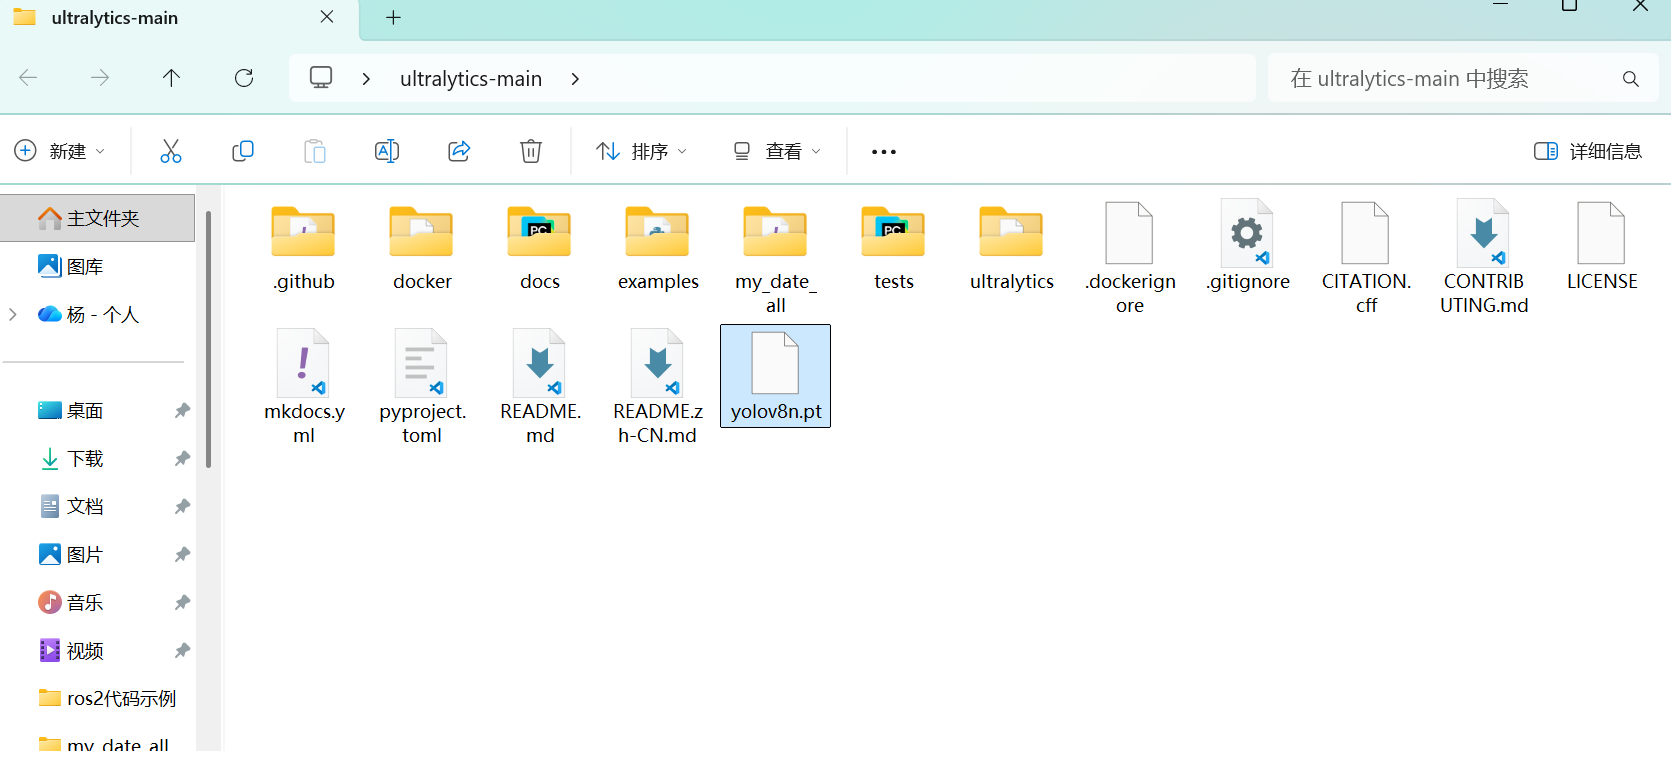
Task: Expand the 杨 - 个人 OneDrive tree item
Action: click(x=13, y=315)
